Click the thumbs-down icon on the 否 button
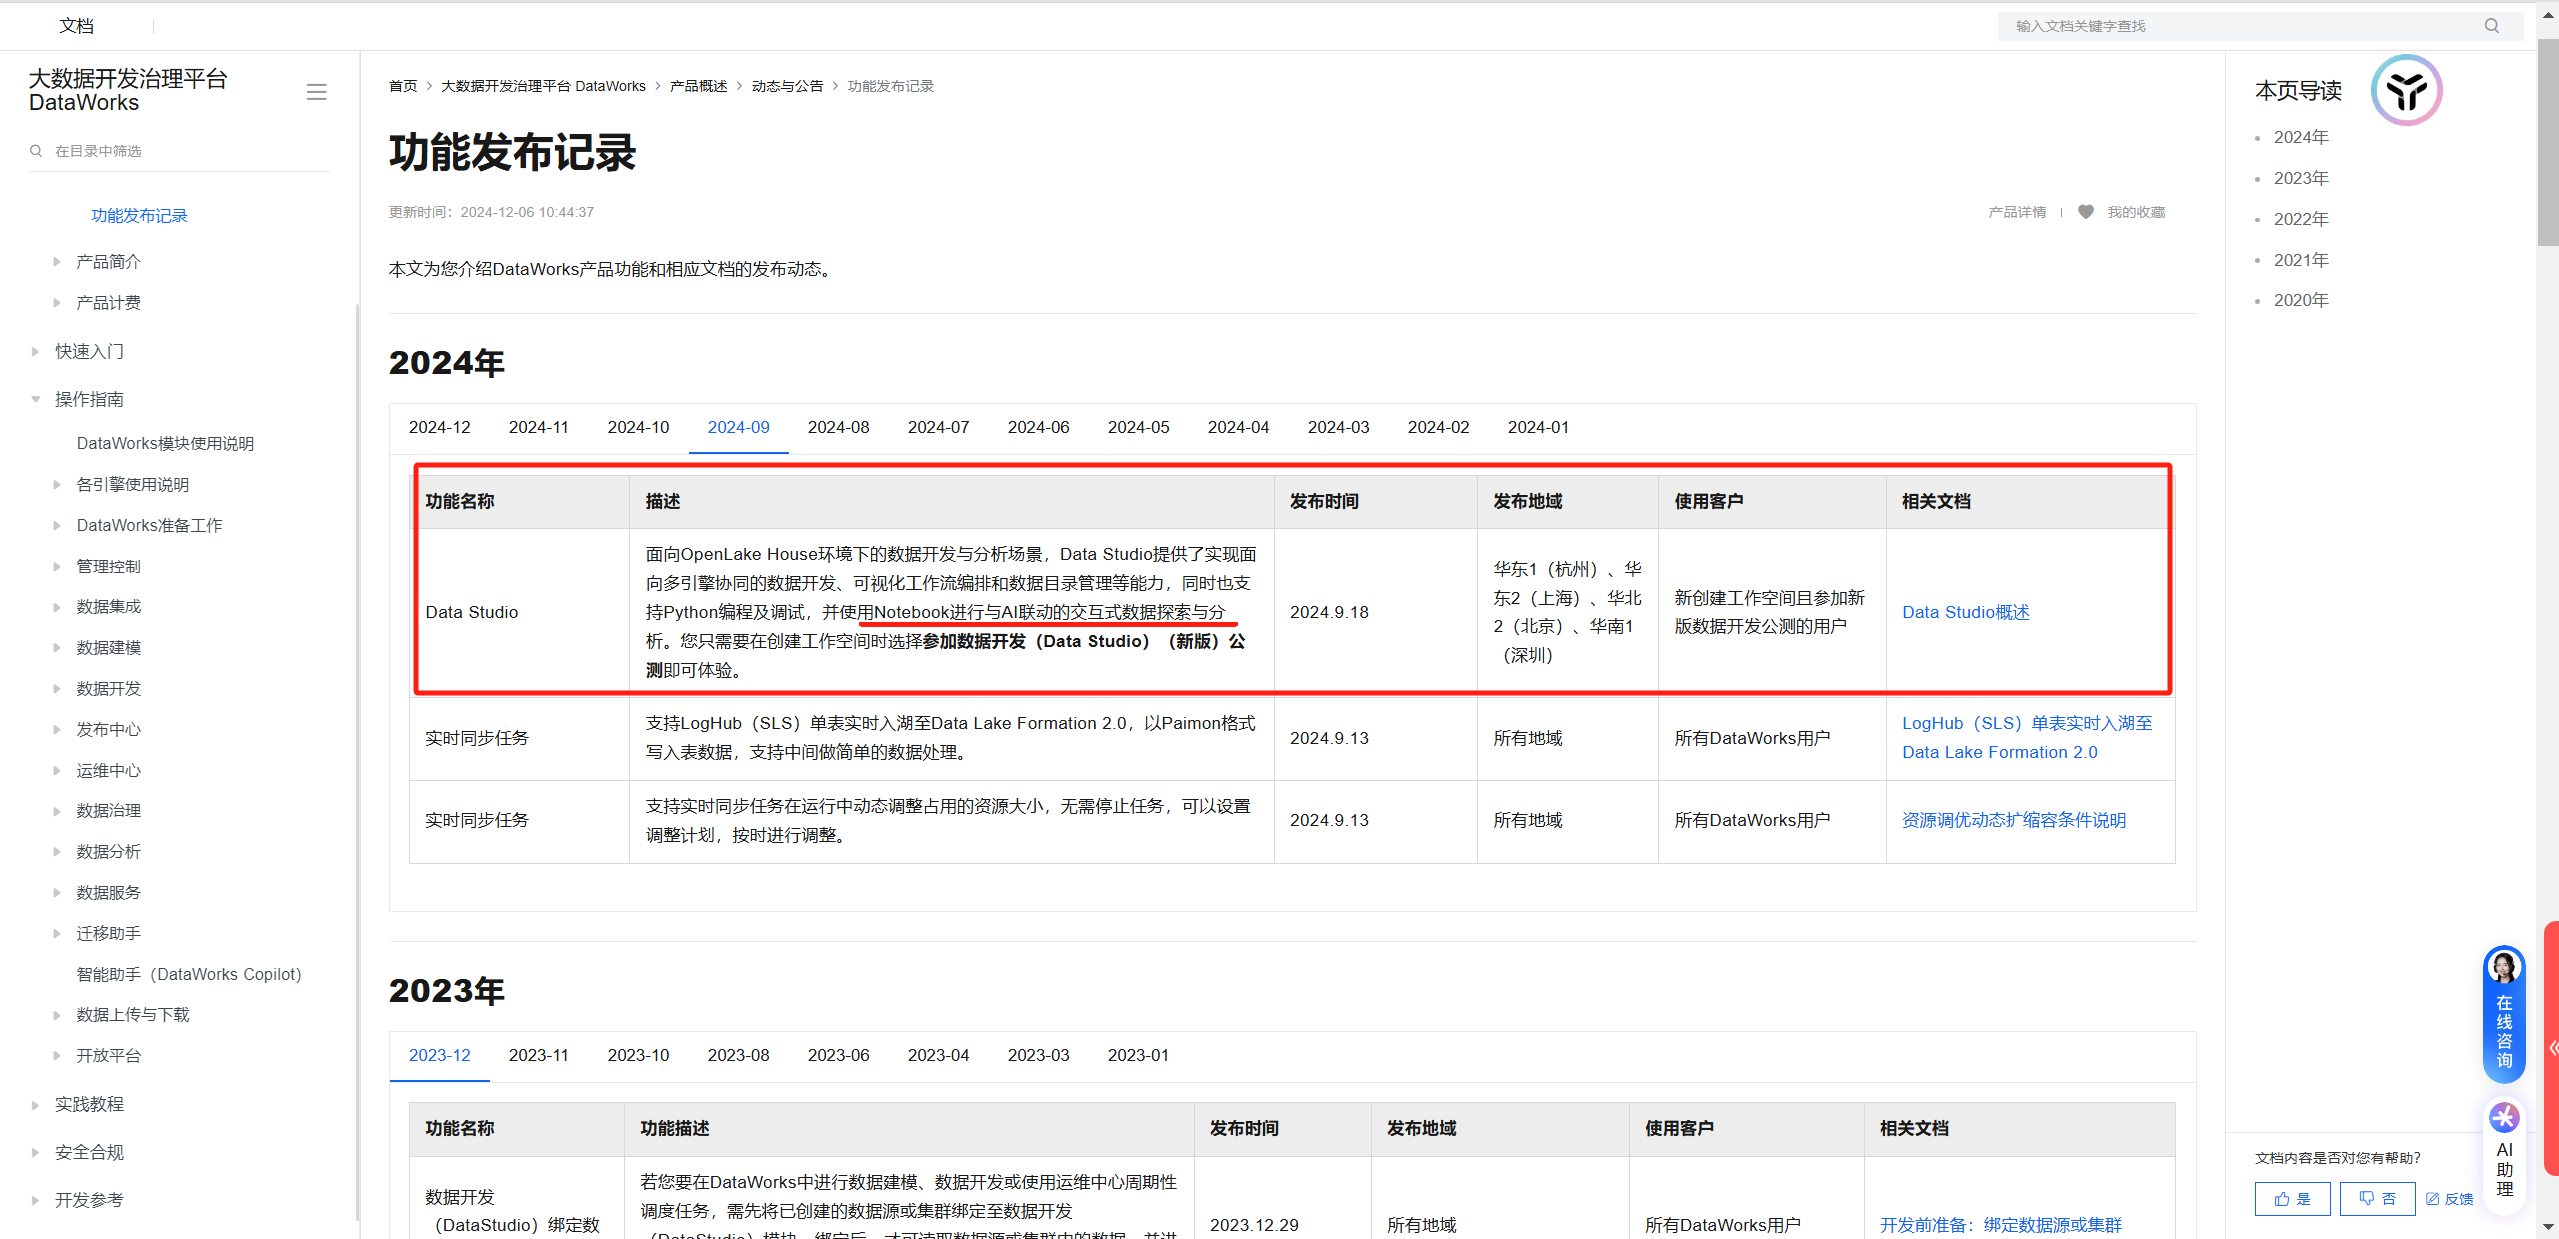 point(2368,1198)
